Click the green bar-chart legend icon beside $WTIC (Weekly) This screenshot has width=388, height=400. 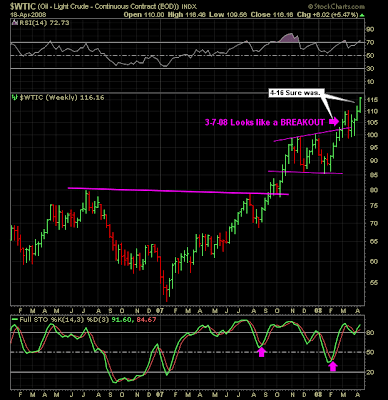pyautogui.click(x=14, y=98)
